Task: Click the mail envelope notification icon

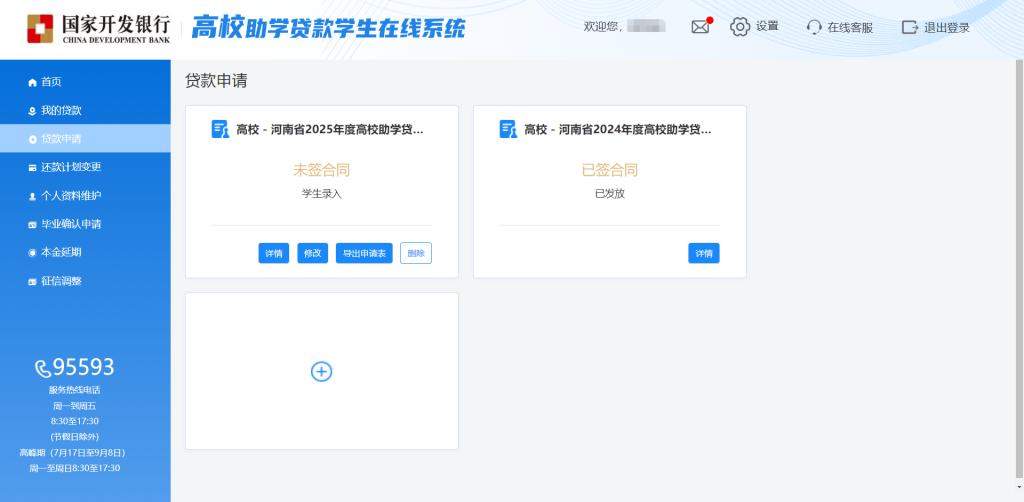Action: pos(700,27)
